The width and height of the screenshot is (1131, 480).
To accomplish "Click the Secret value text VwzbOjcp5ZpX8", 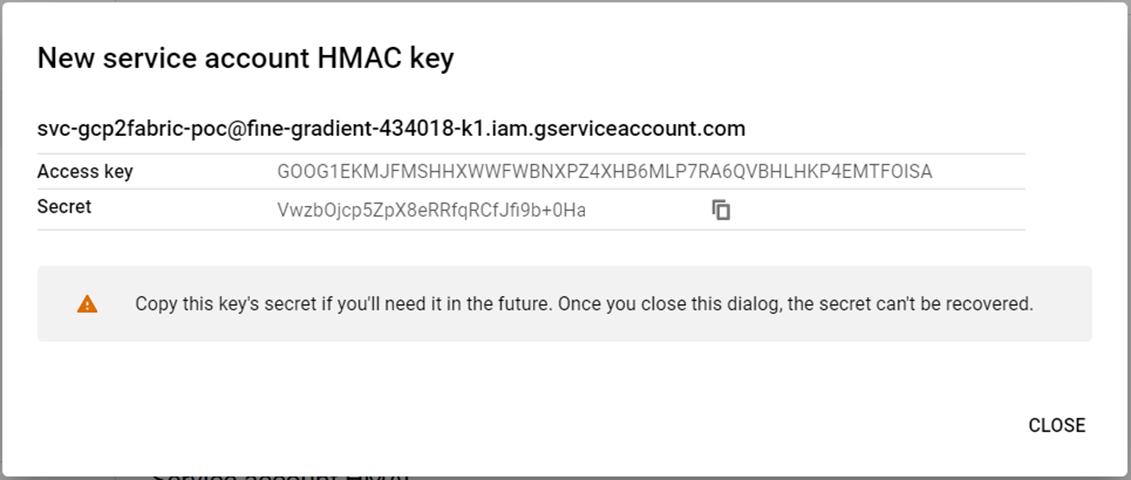I will click(x=430, y=210).
